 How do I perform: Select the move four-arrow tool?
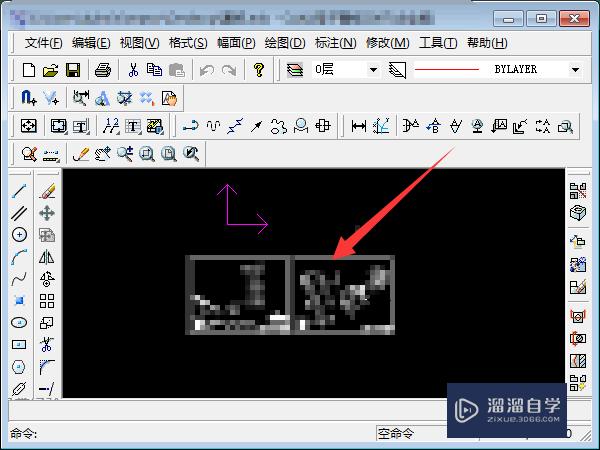point(47,213)
